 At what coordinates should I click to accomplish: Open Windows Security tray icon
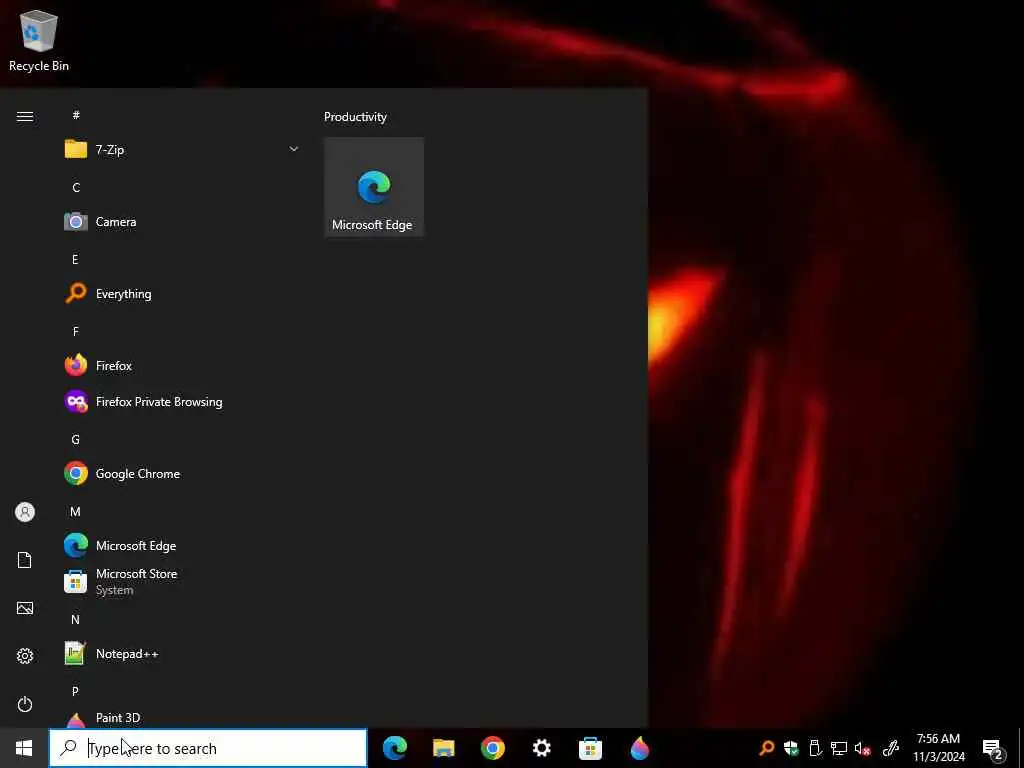coord(791,748)
